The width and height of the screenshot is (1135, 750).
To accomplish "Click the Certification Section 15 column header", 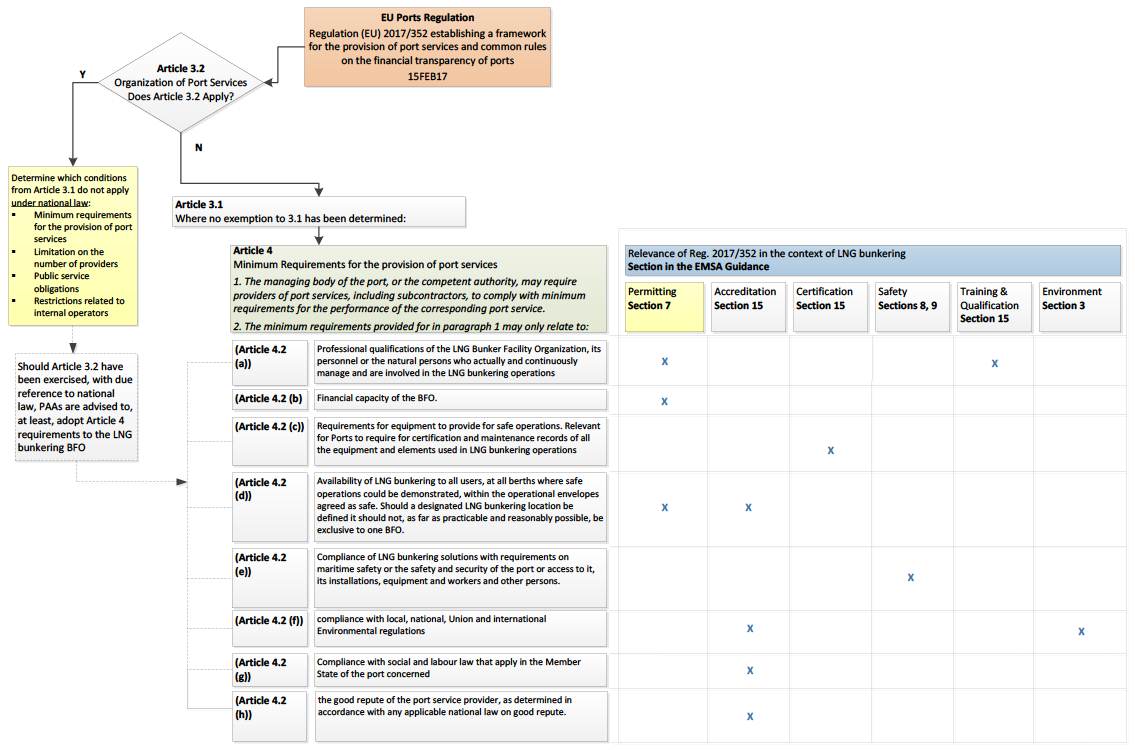I will coord(830,306).
